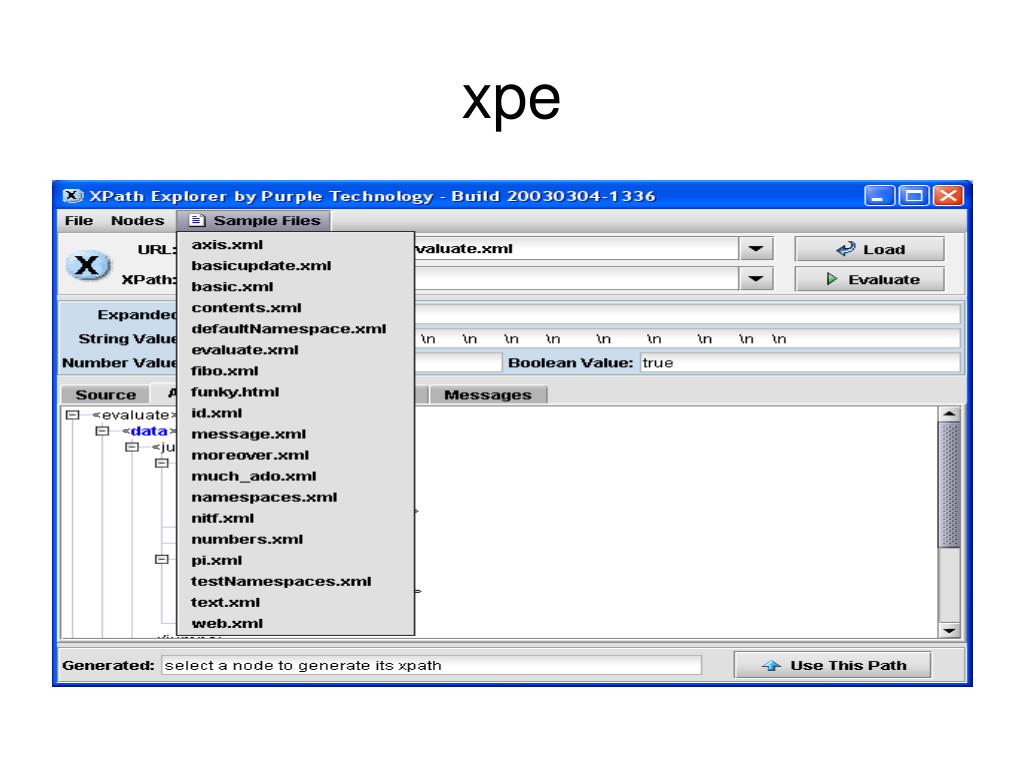The width and height of the screenshot is (1024, 768).
Task: Click the Evaluate button
Action: coord(869,279)
